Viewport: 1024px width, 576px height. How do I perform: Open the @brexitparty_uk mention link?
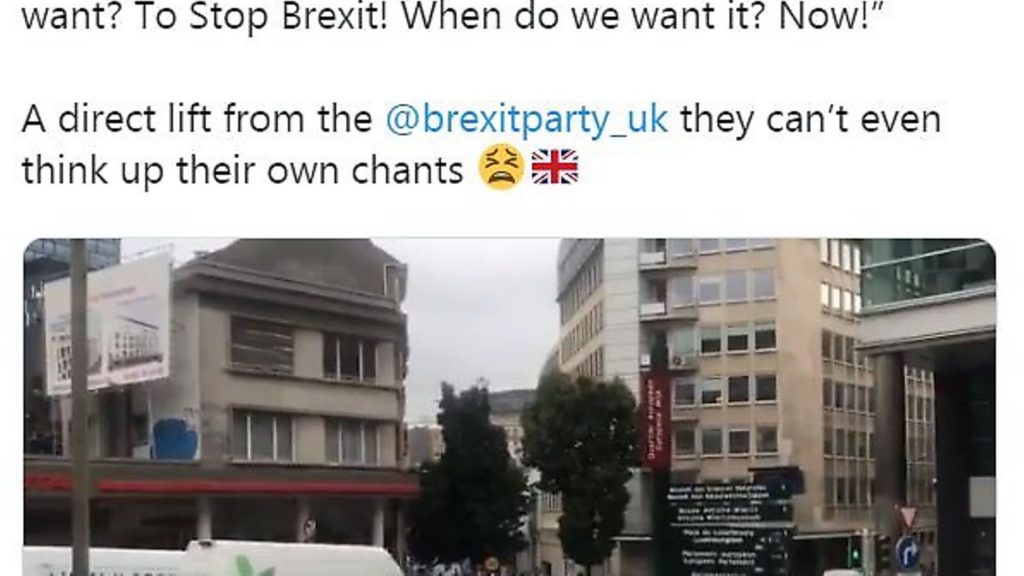click(x=526, y=120)
